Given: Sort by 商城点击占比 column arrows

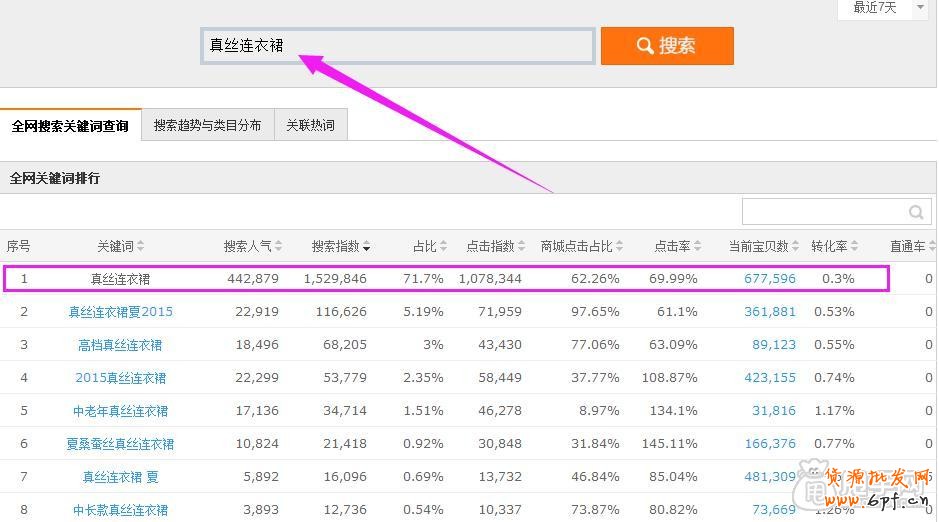Looking at the screenshot, I should 620,246.
